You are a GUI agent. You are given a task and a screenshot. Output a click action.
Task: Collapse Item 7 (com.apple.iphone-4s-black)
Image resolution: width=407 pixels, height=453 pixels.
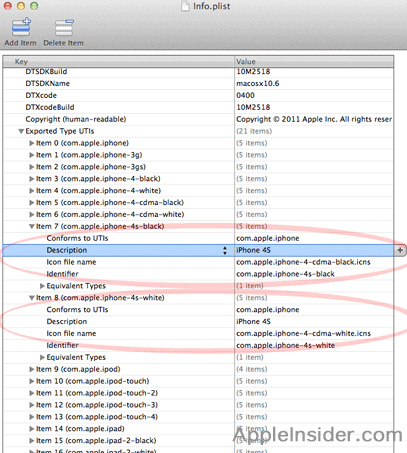click(x=32, y=227)
